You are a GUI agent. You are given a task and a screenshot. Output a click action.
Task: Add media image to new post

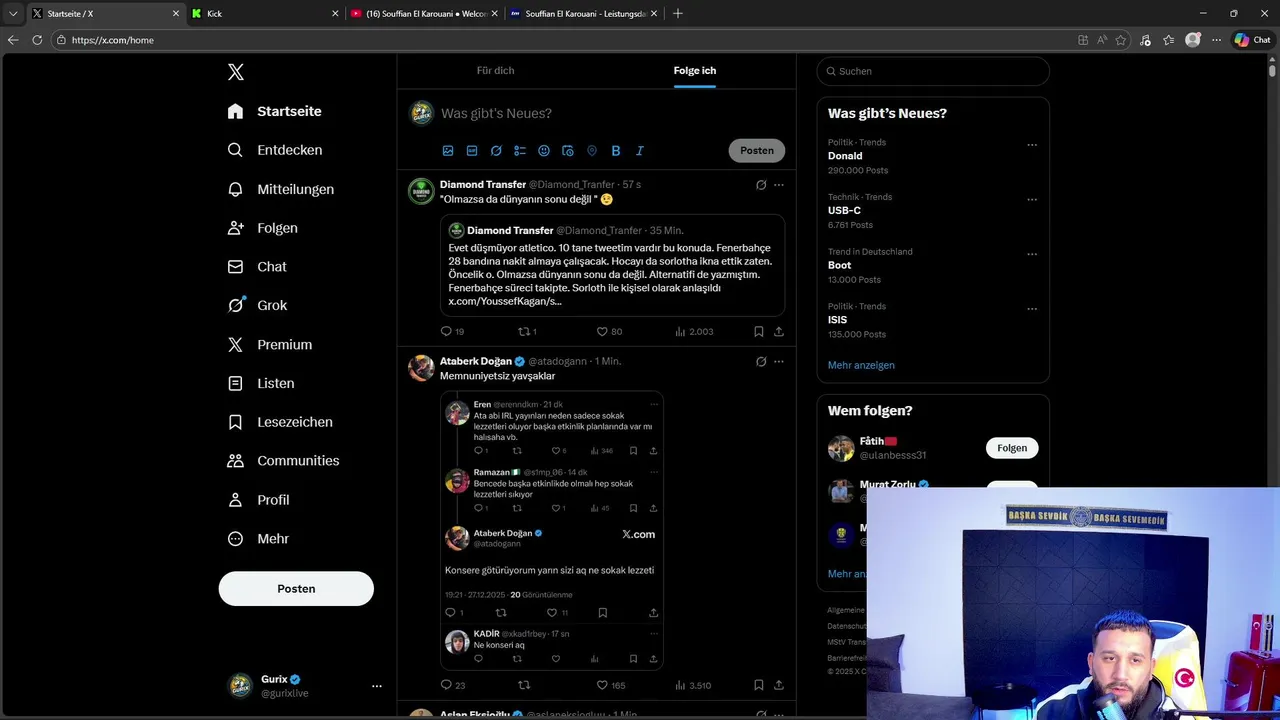point(448,151)
